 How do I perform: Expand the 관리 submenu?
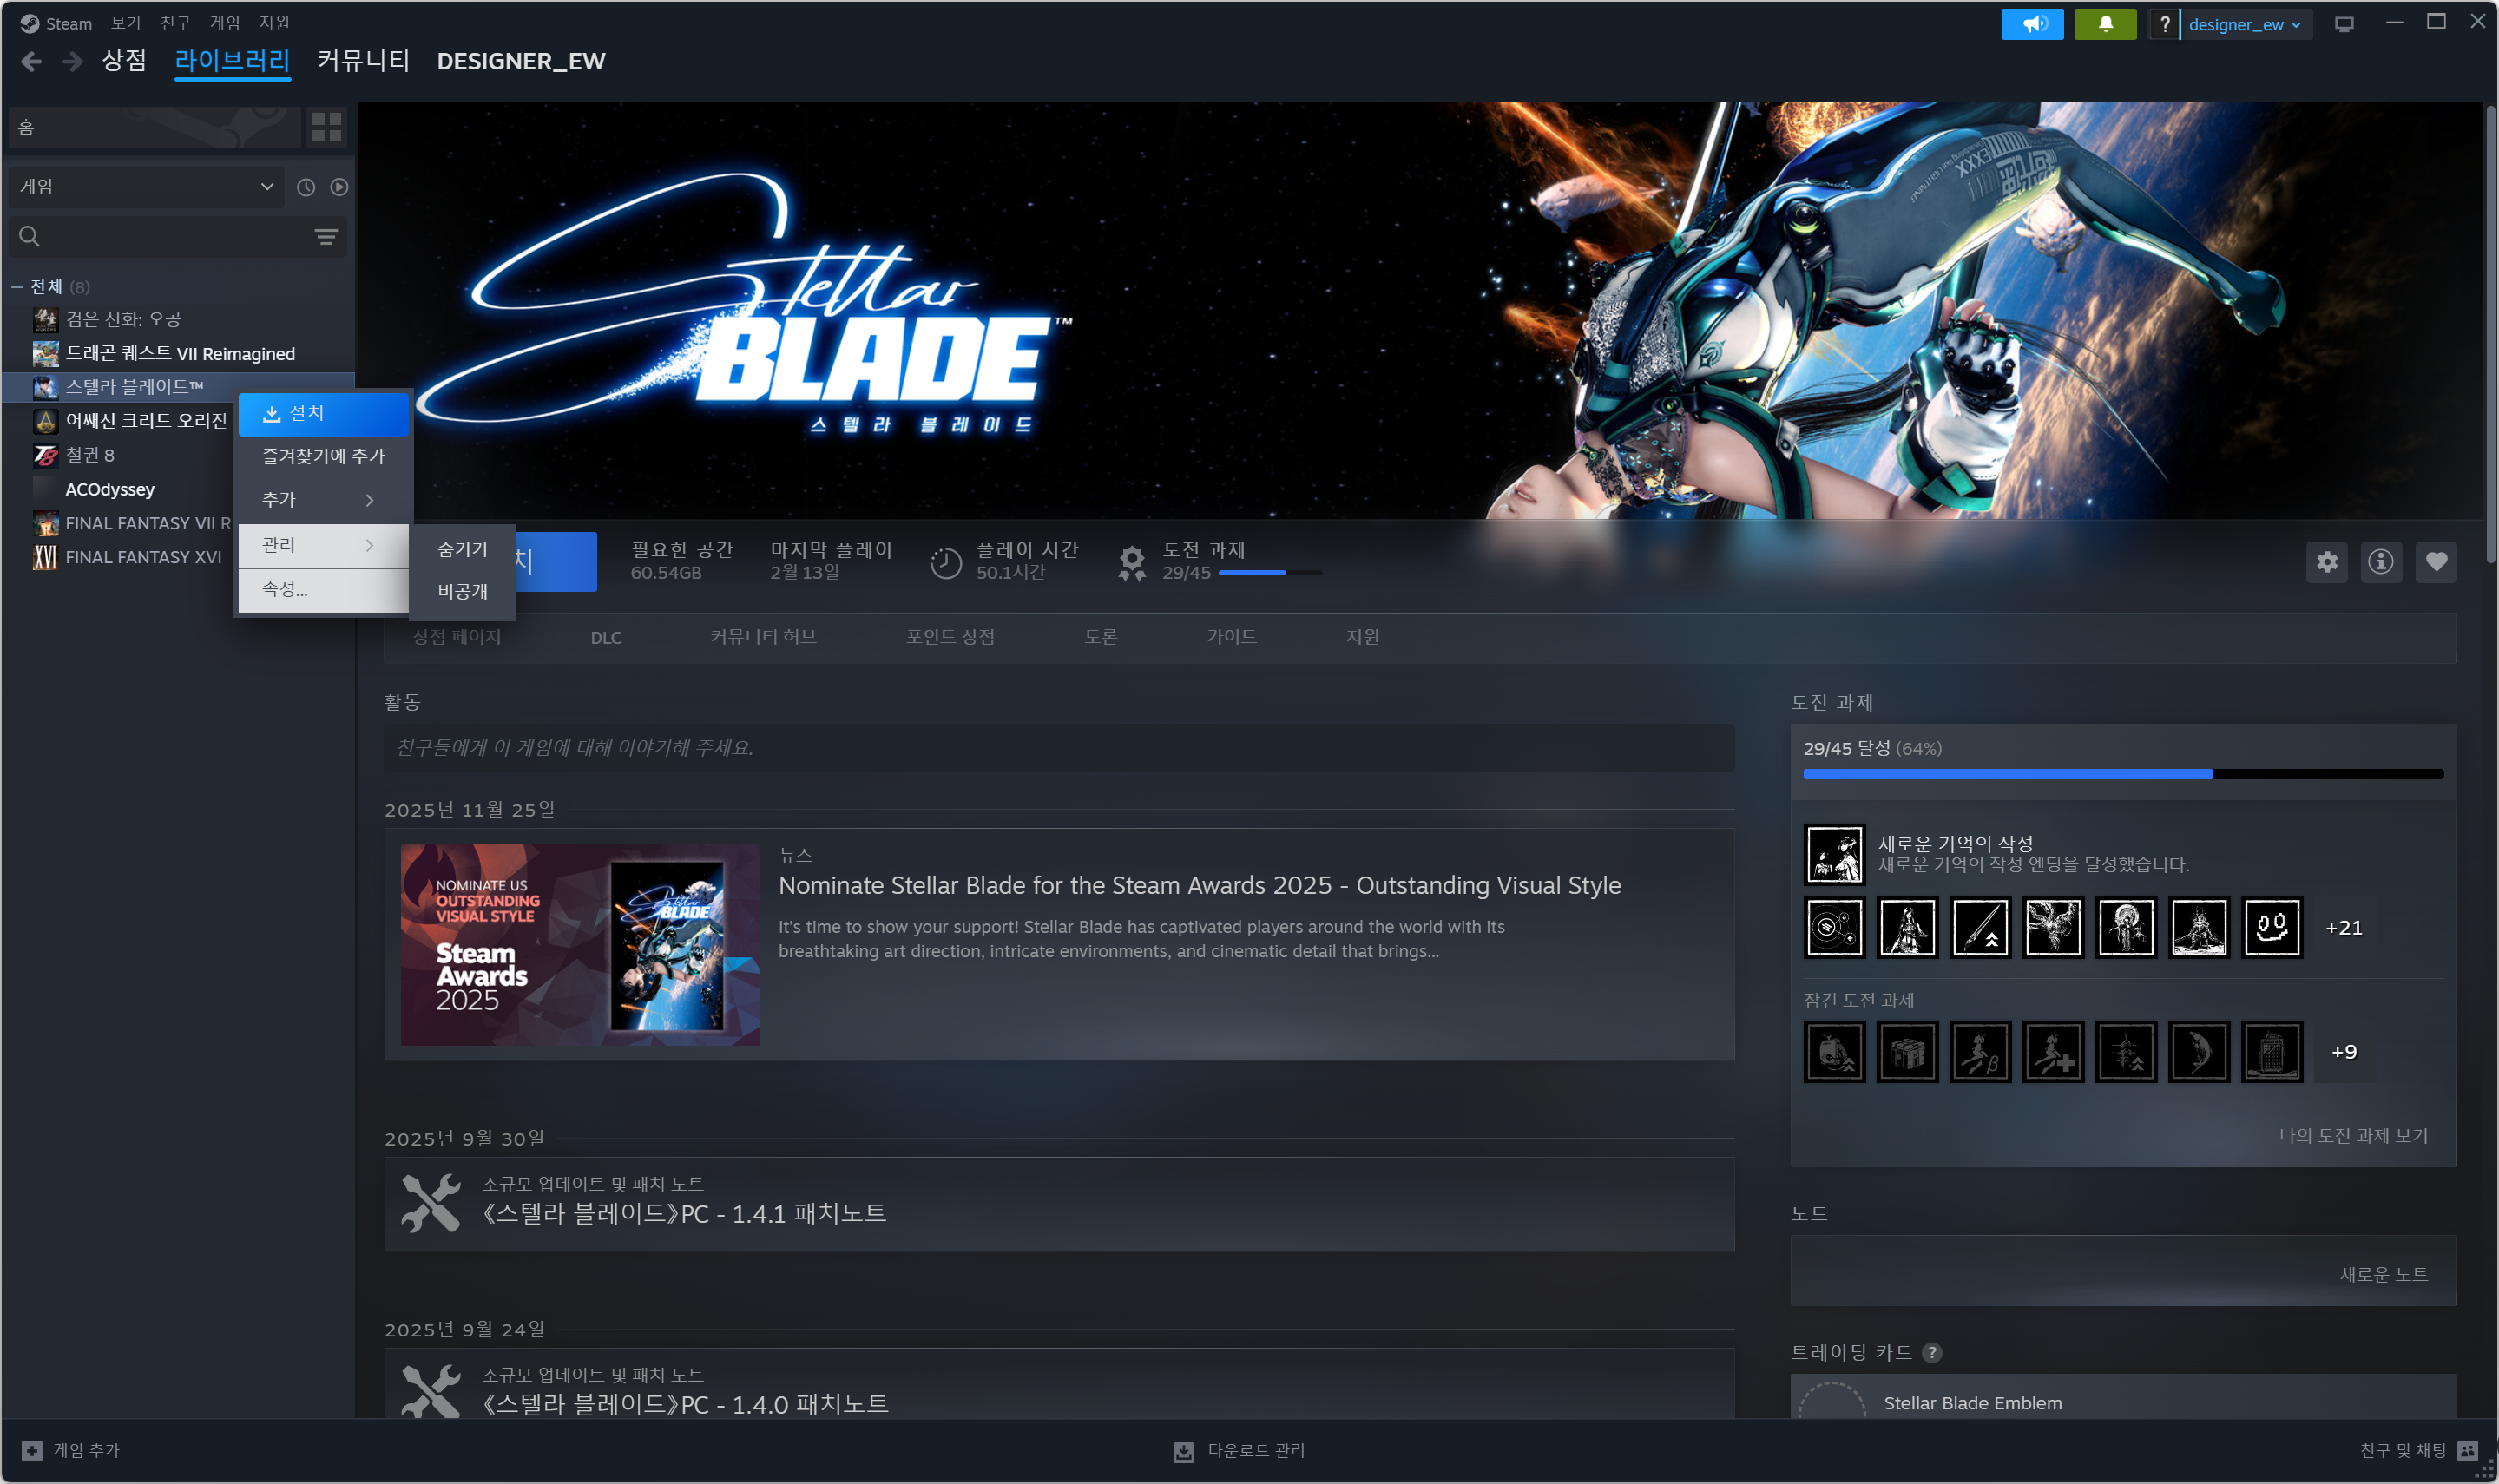pyautogui.click(x=323, y=546)
